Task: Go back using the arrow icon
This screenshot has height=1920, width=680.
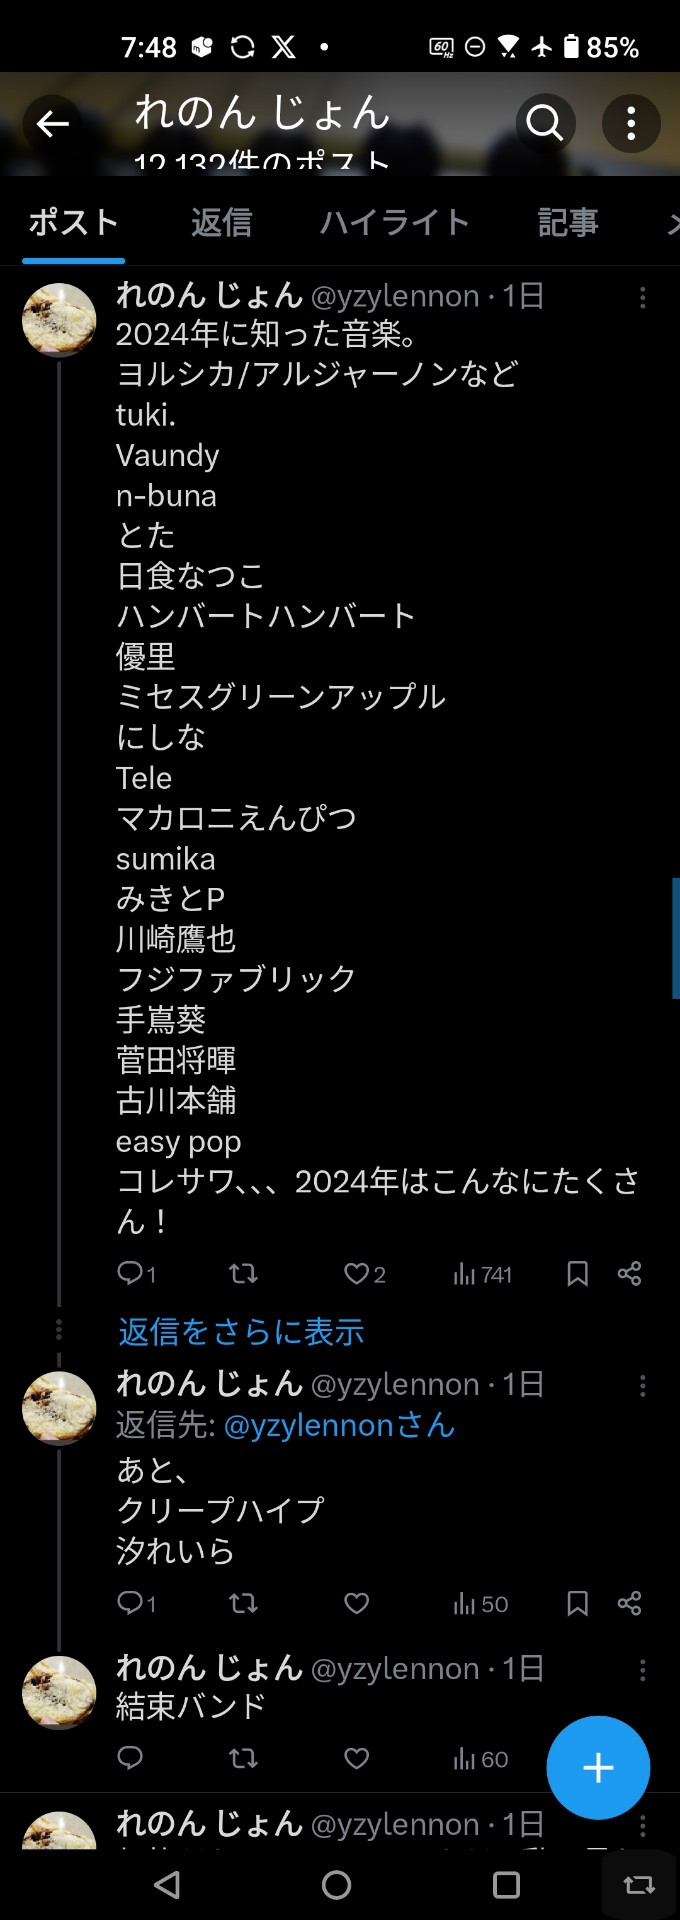Action: tap(52, 123)
